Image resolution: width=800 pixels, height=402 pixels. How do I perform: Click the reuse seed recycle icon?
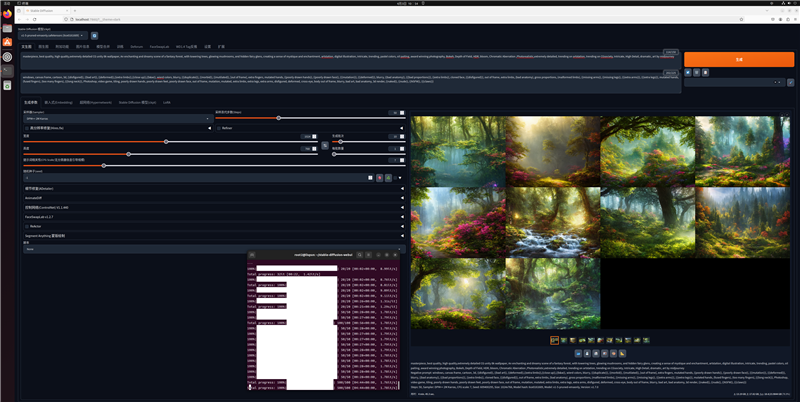click(x=387, y=177)
